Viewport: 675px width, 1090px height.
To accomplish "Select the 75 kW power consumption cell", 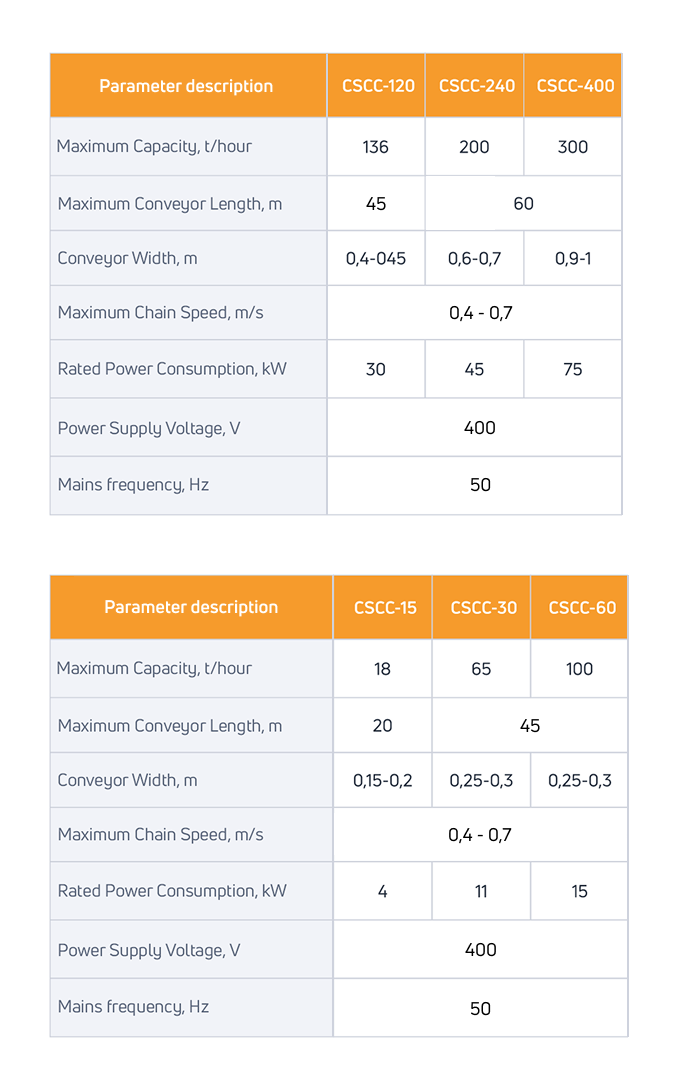I will click(x=573, y=369).
